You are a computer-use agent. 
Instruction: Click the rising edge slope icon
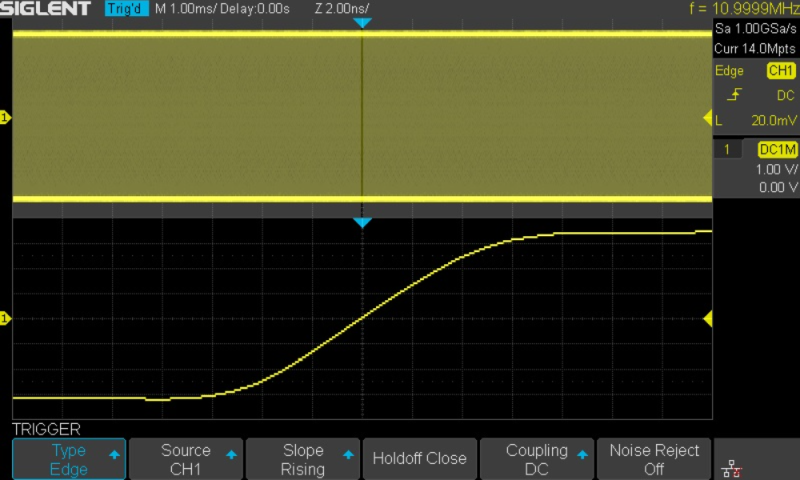pos(734,95)
